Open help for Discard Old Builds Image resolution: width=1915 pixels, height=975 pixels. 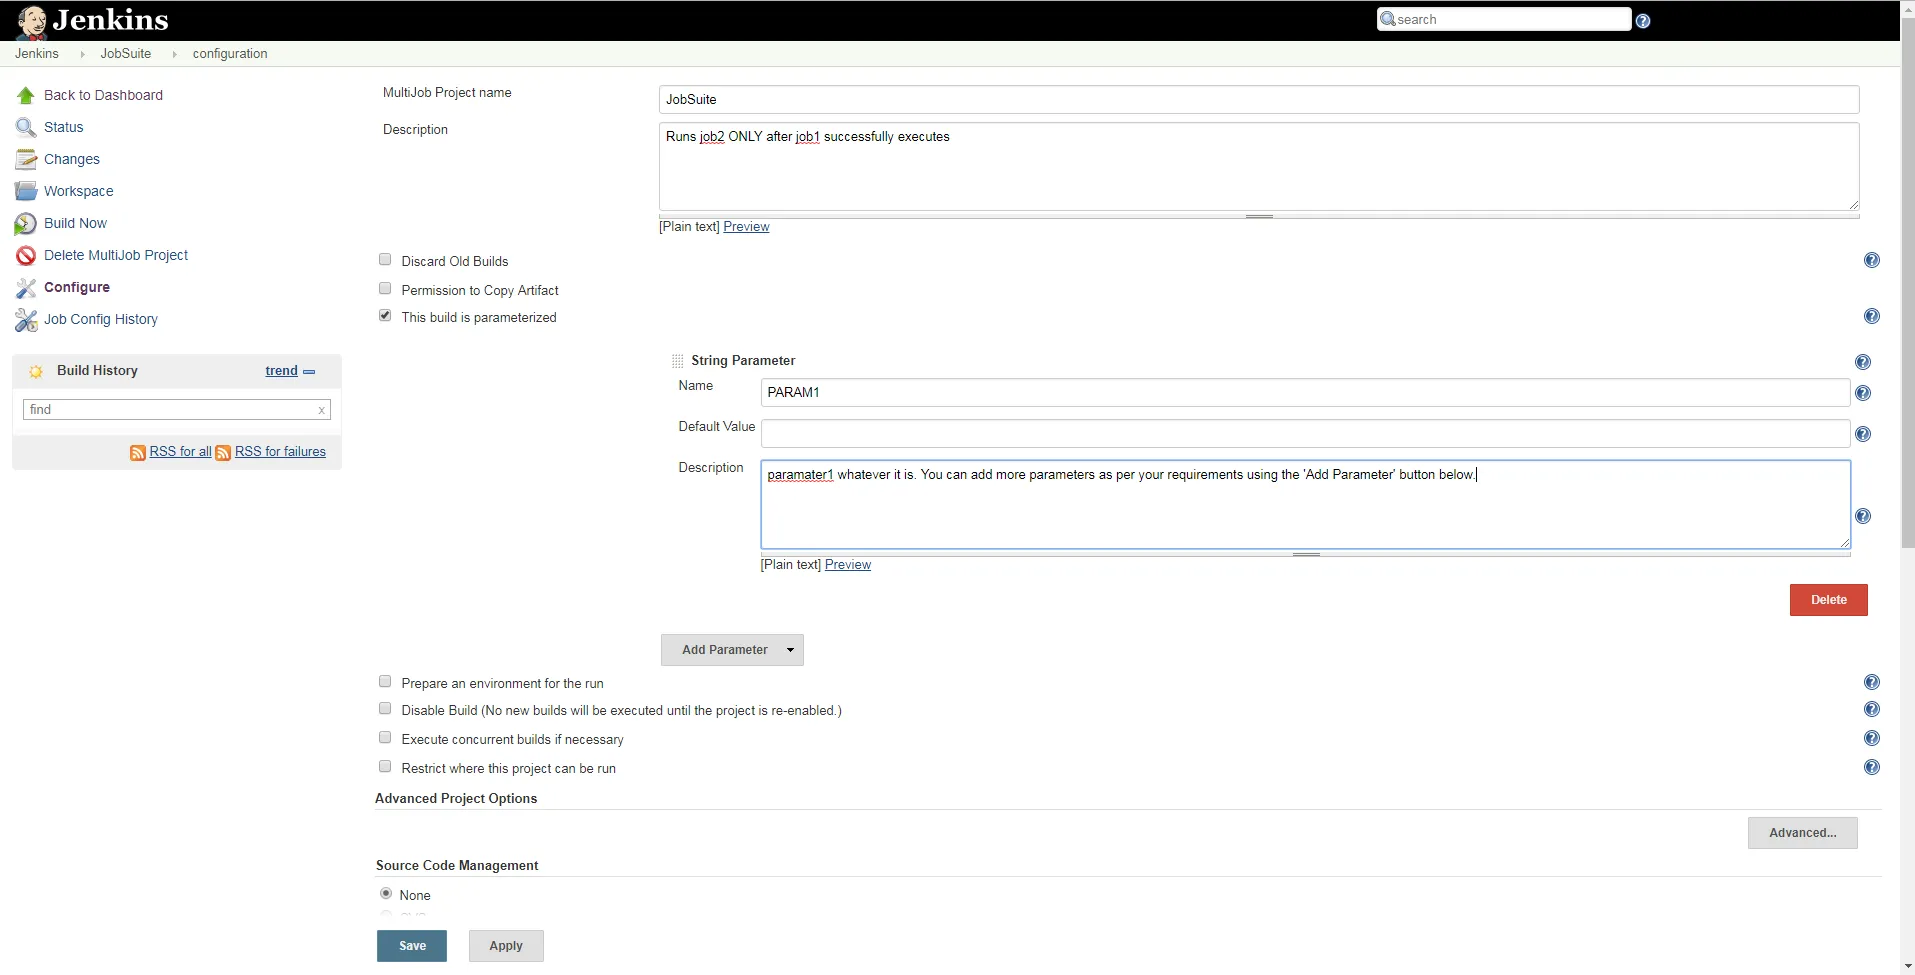tap(1872, 260)
